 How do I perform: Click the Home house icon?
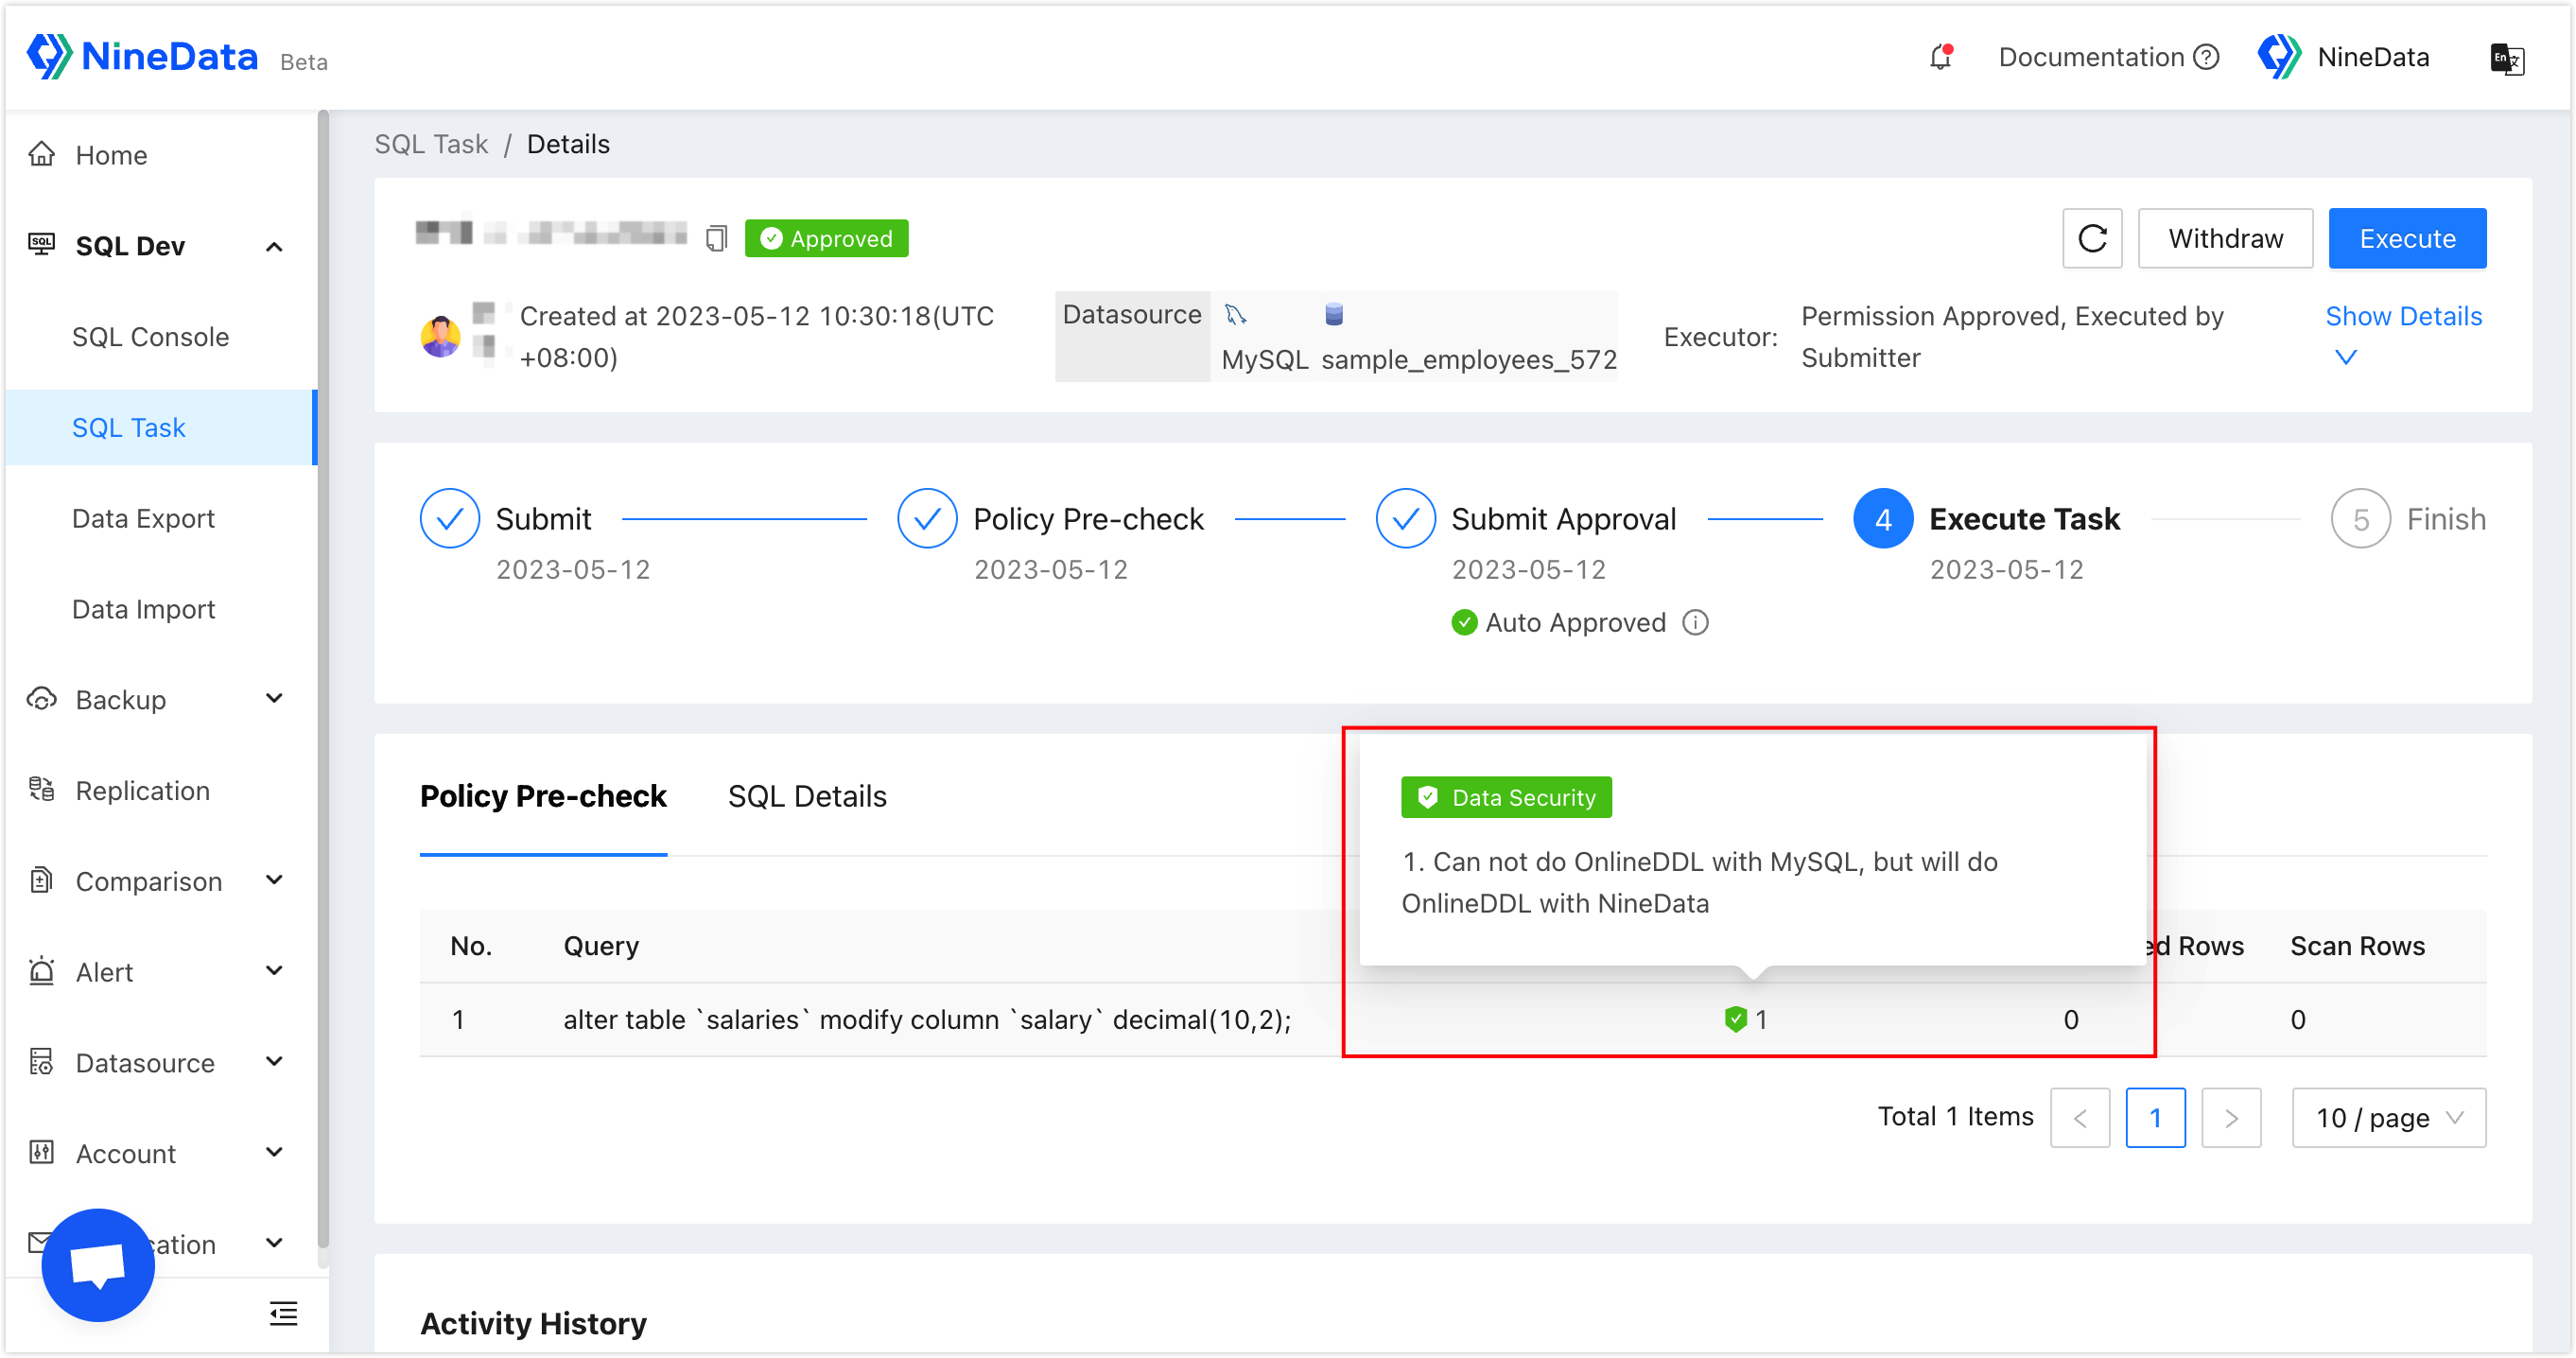(41, 154)
